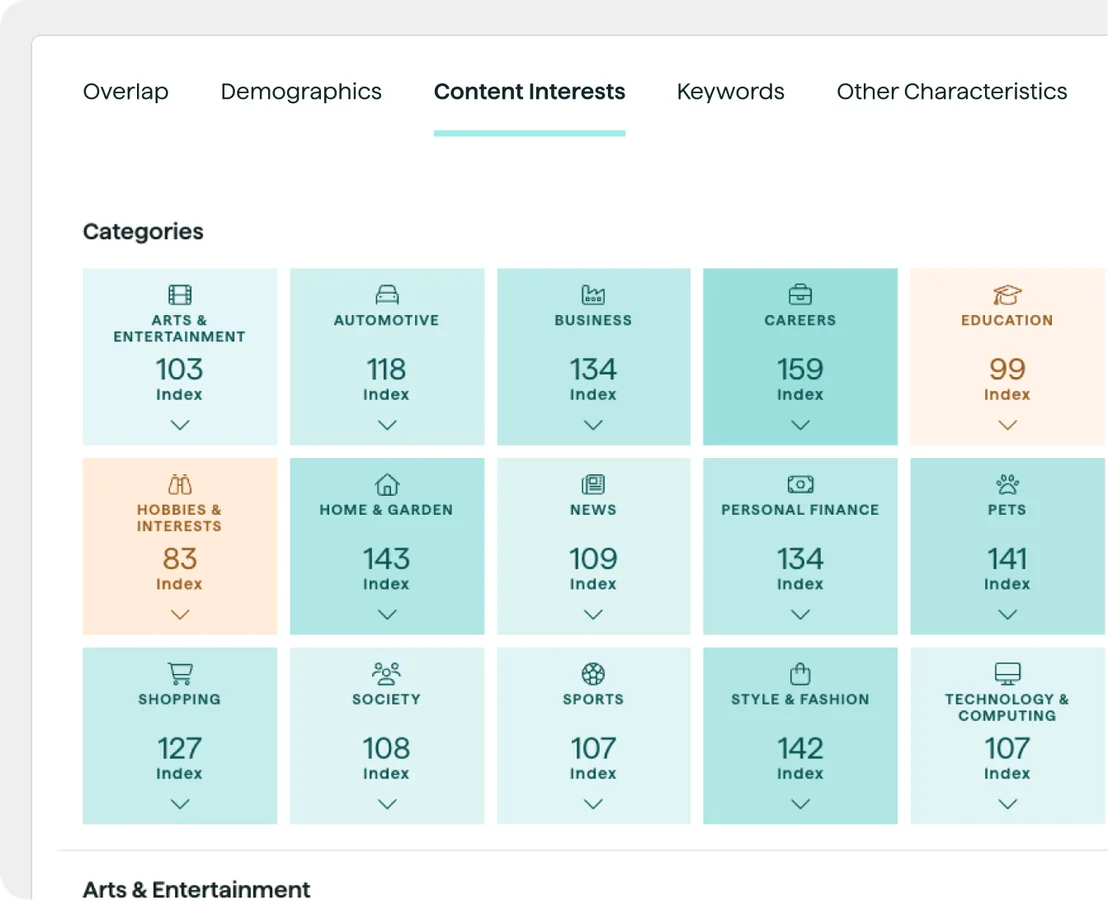Click the Society 108 index tile
Viewport: 1108px width, 900px height.
point(387,736)
